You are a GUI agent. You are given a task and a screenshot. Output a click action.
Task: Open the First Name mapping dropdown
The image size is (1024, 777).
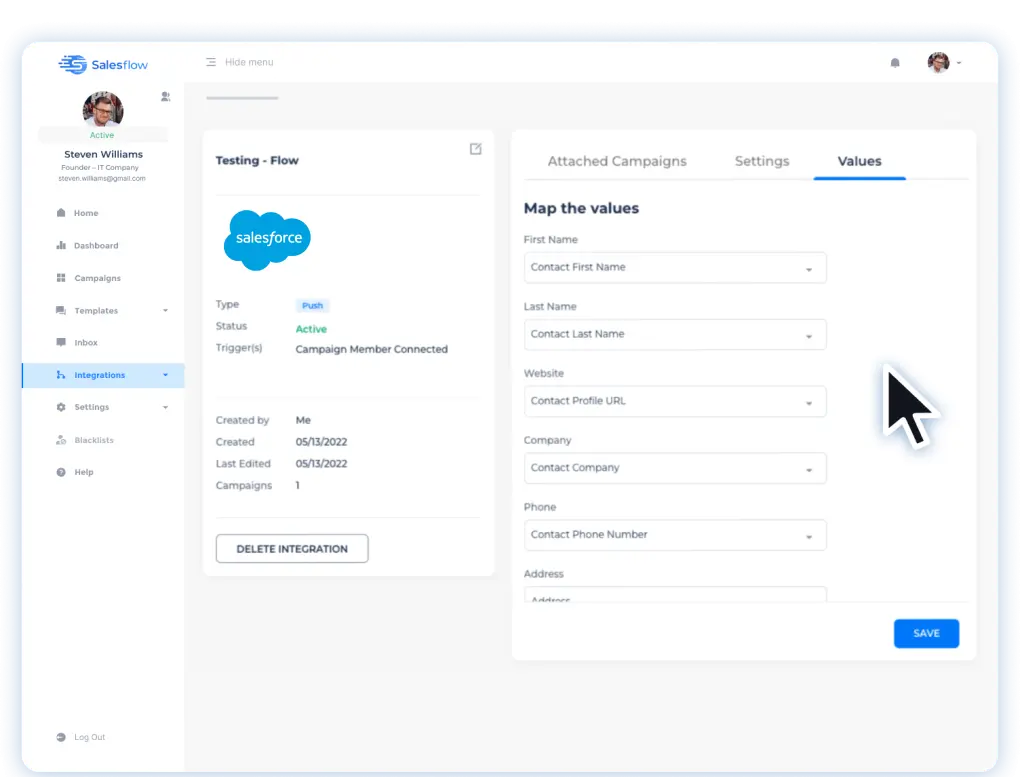(x=675, y=268)
